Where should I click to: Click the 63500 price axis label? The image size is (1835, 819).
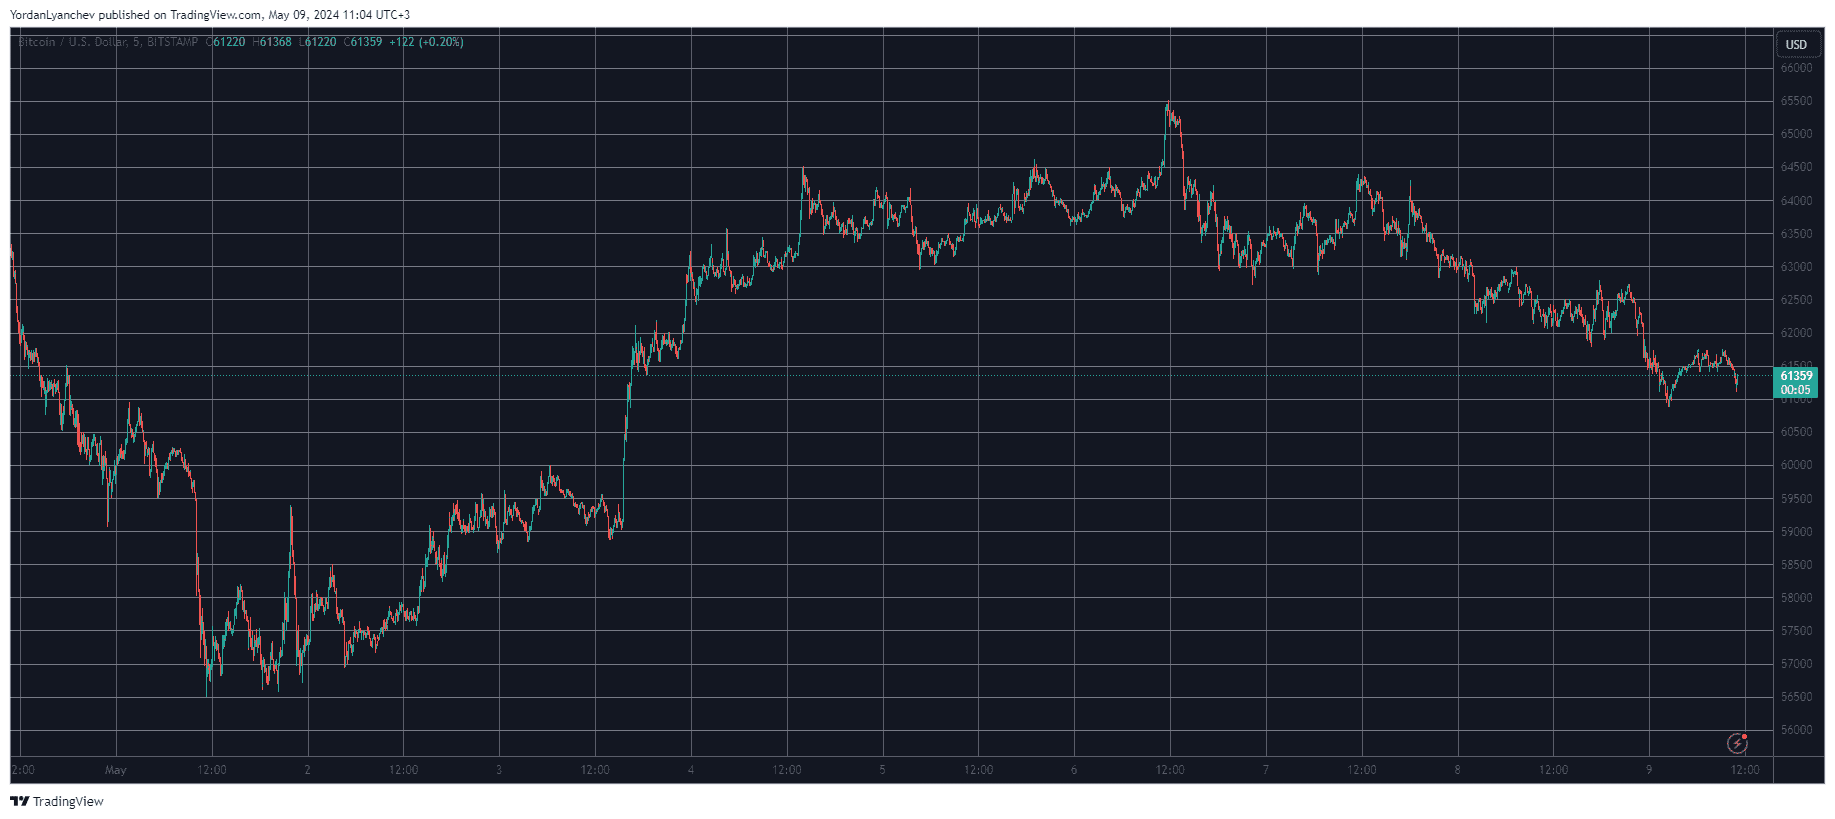point(1796,234)
